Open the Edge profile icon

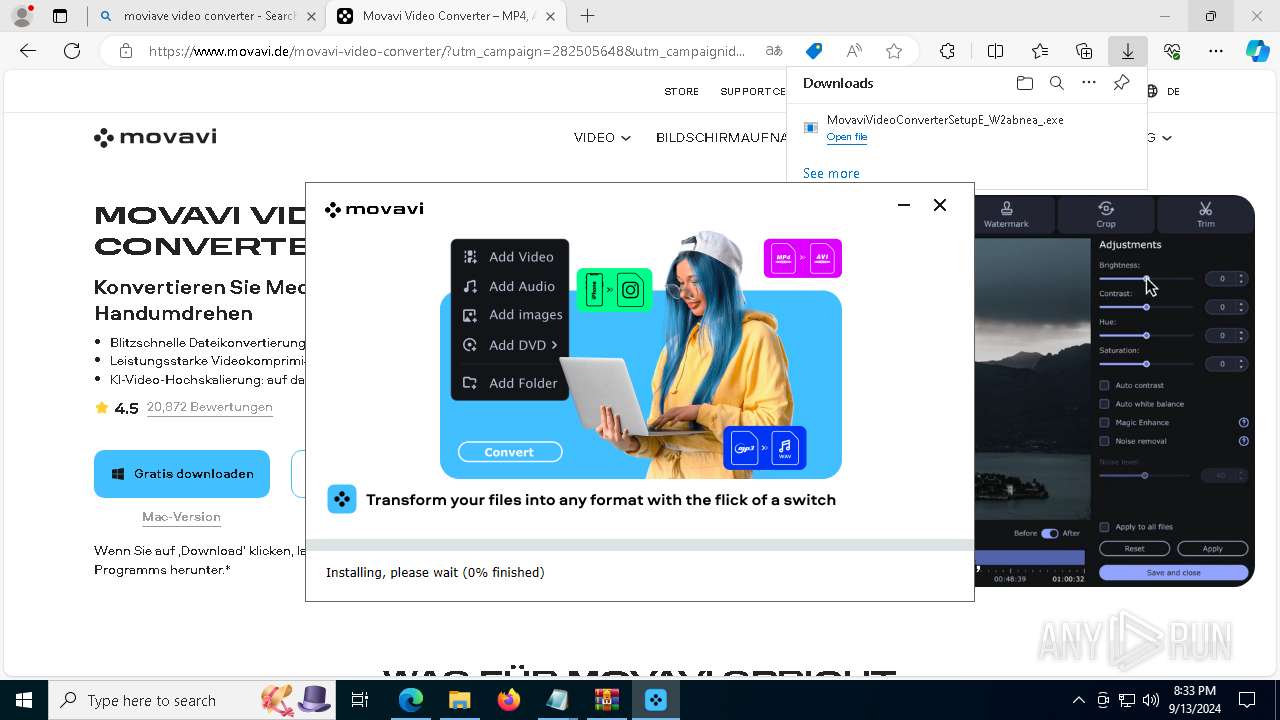point(22,16)
